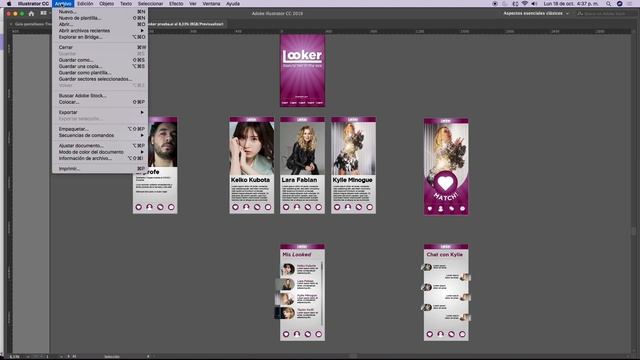Open the Efecto menu

pyautogui.click(x=176, y=4)
